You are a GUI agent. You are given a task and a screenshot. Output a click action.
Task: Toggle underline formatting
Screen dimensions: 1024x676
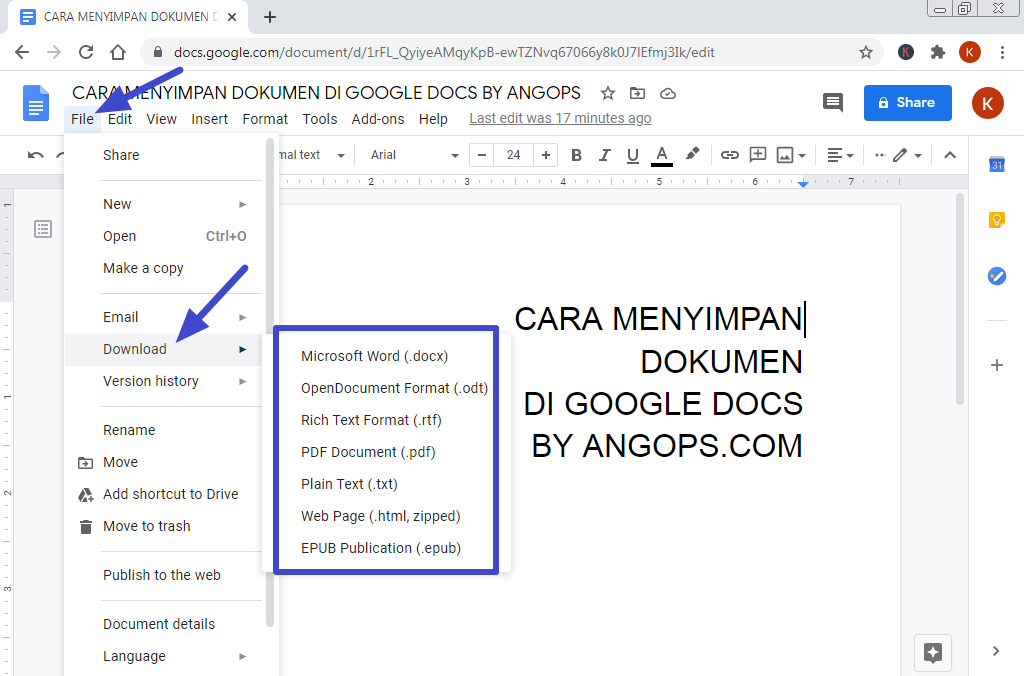[632, 155]
